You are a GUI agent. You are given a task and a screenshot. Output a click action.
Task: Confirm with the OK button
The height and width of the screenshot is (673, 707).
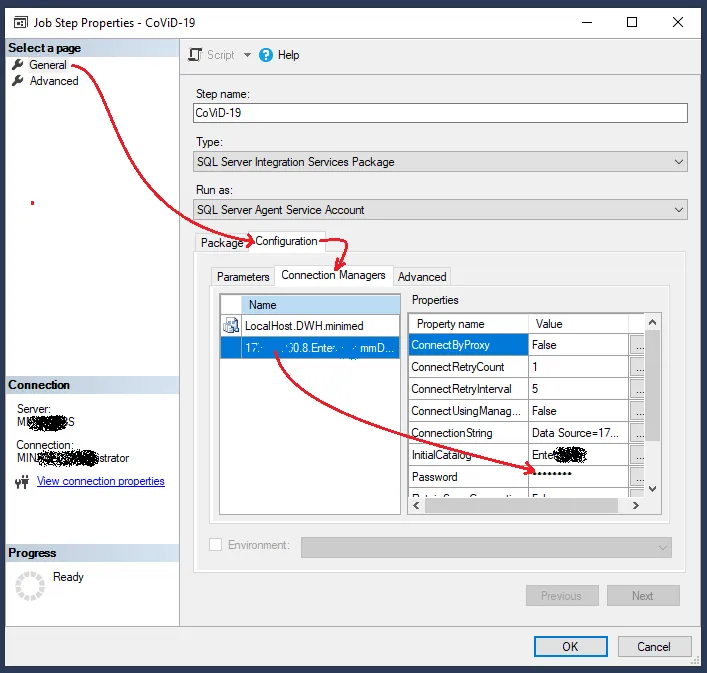[570, 646]
